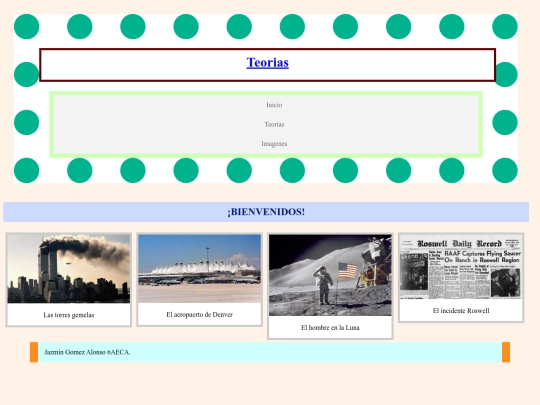This screenshot has width=540, height=405.
Task: Select Teorias in the gray navigation menu
Action: pos(274,124)
